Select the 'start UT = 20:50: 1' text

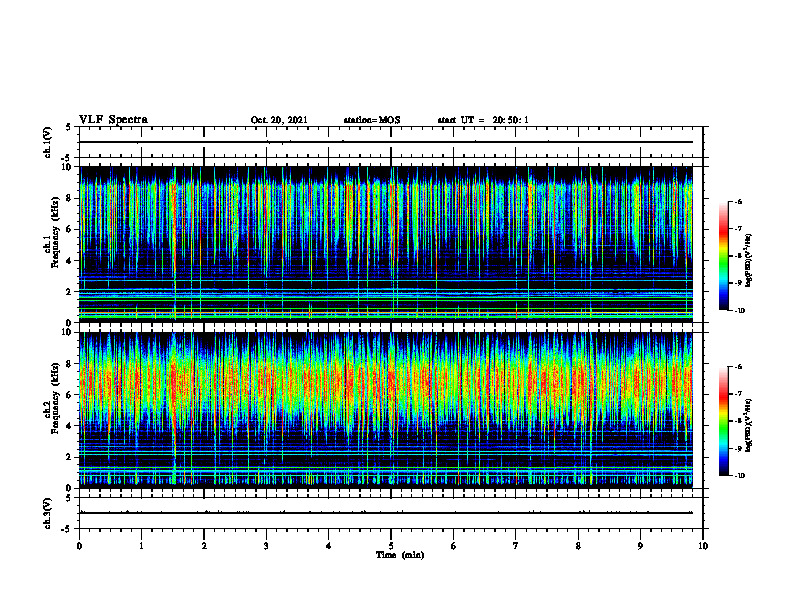(483, 120)
